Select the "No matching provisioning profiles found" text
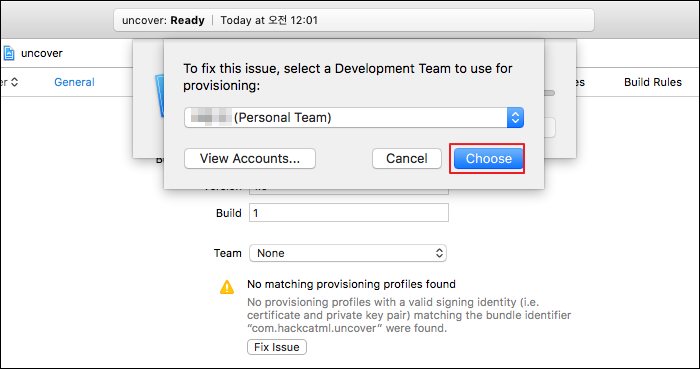This screenshot has width=700, height=369. [351, 284]
